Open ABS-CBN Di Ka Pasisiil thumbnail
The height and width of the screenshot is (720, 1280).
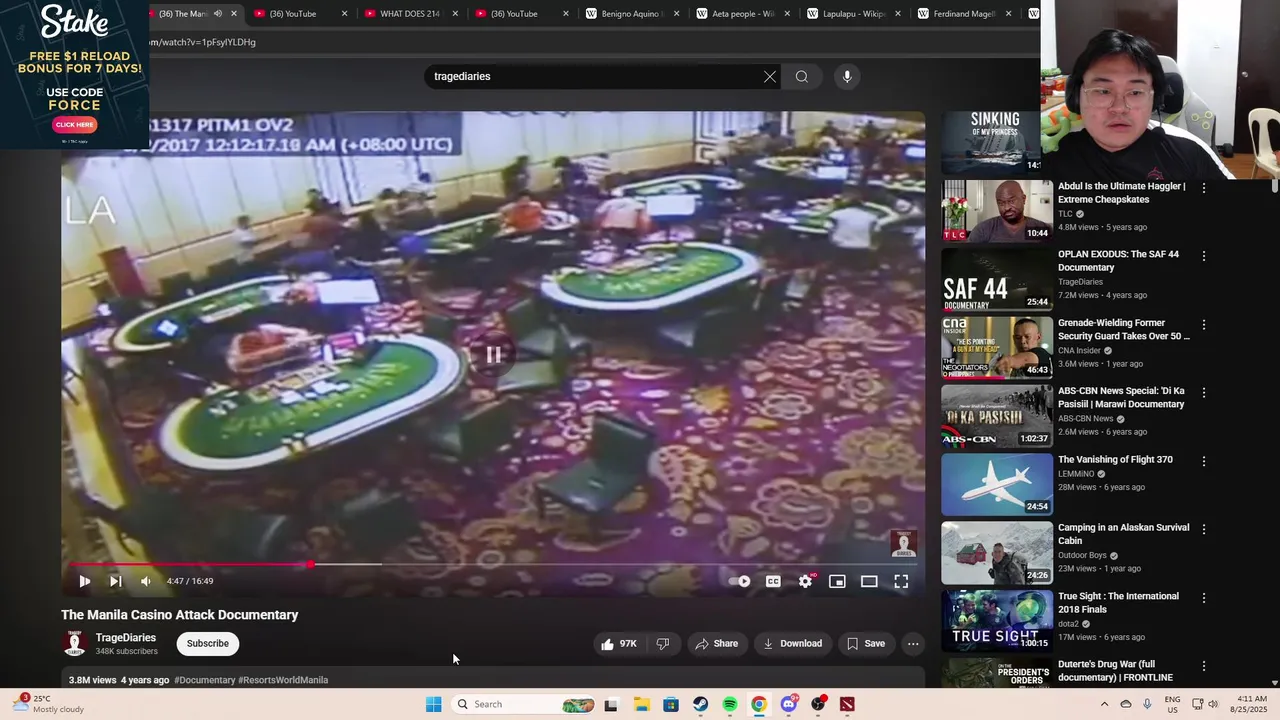997,416
